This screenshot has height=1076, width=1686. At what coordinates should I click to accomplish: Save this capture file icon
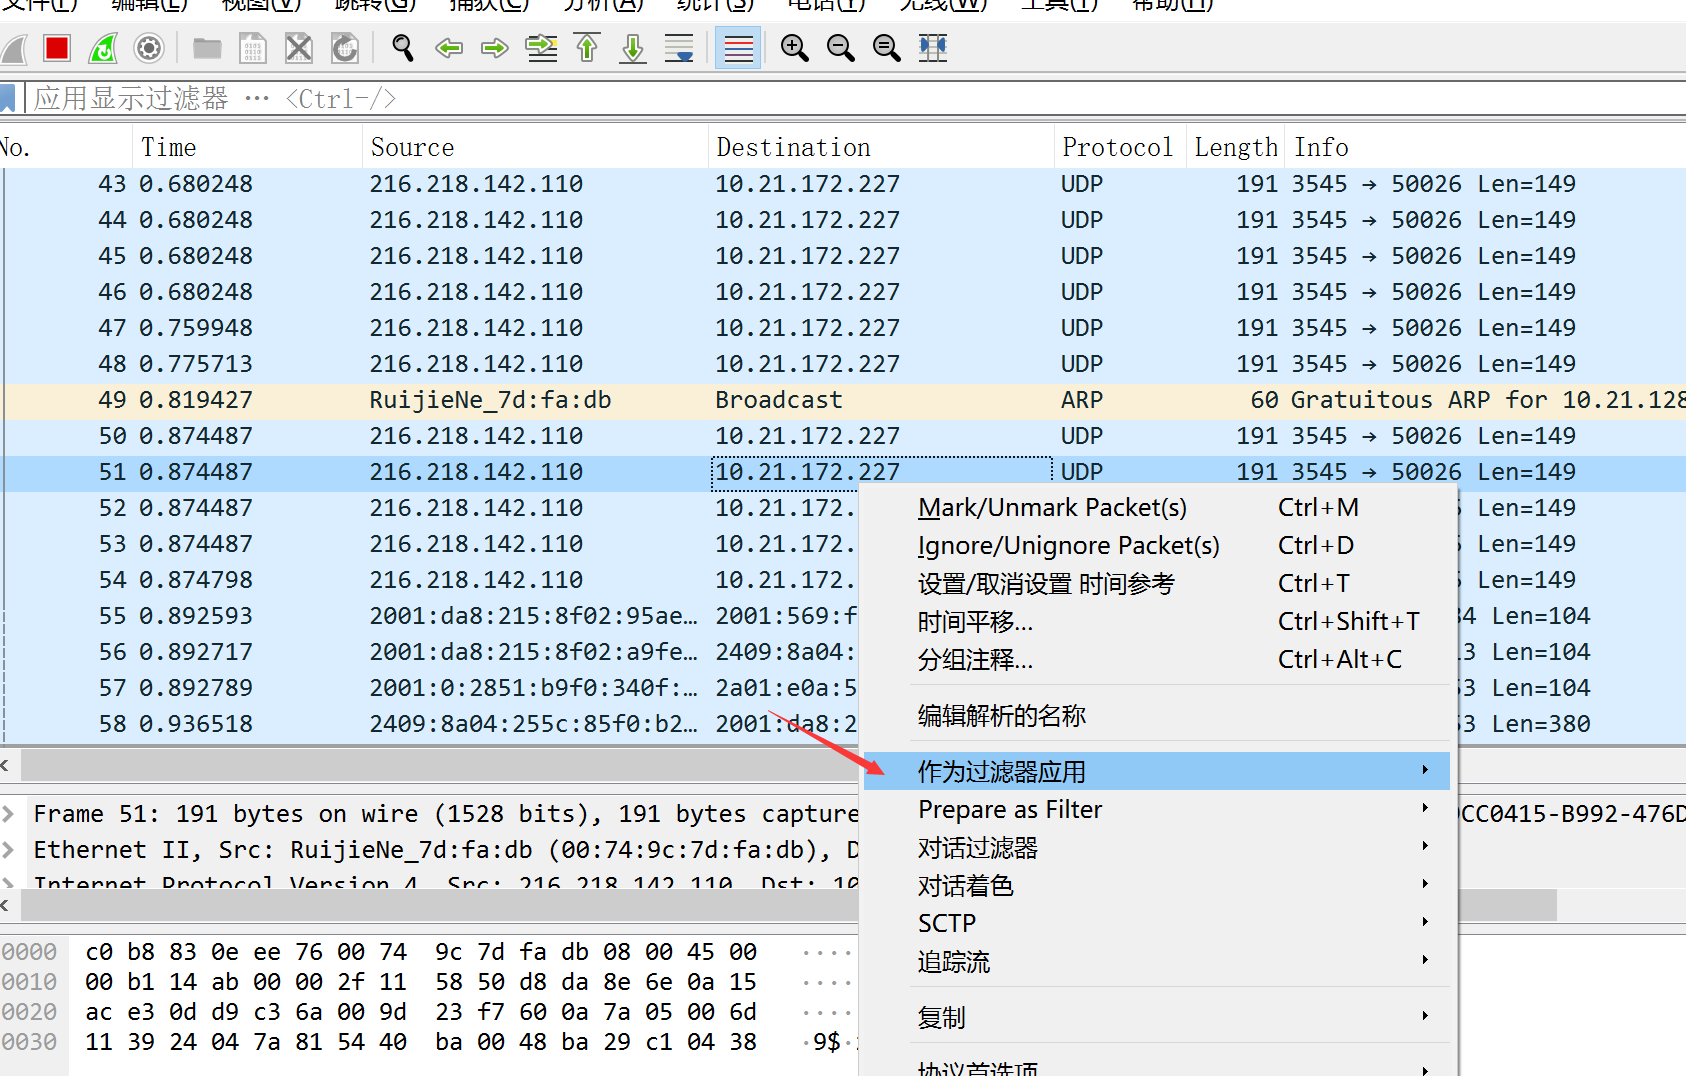pyautogui.click(x=253, y=48)
